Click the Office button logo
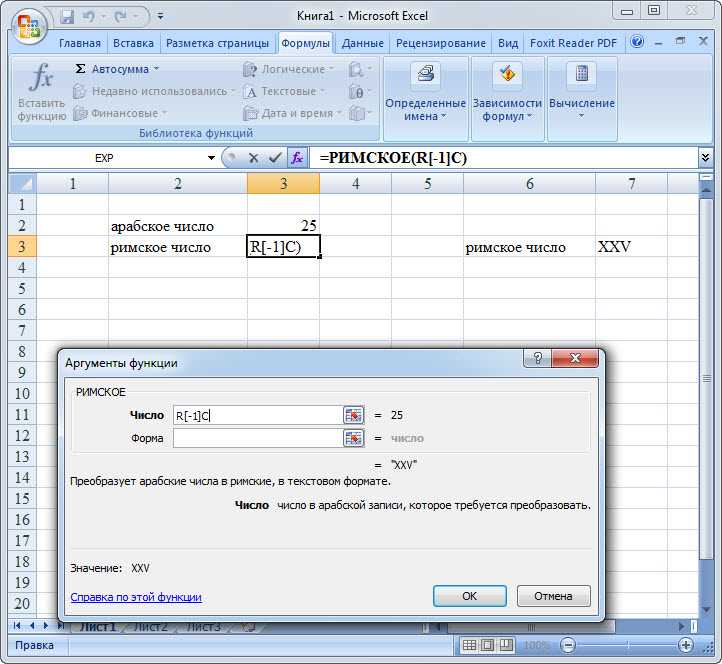The height and width of the screenshot is (664, 722). (29, 26)
